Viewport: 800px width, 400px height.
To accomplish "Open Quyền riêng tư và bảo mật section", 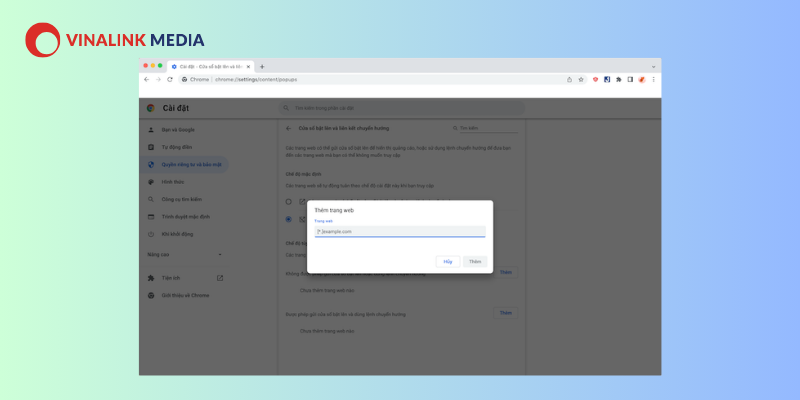I will (184, 164).
